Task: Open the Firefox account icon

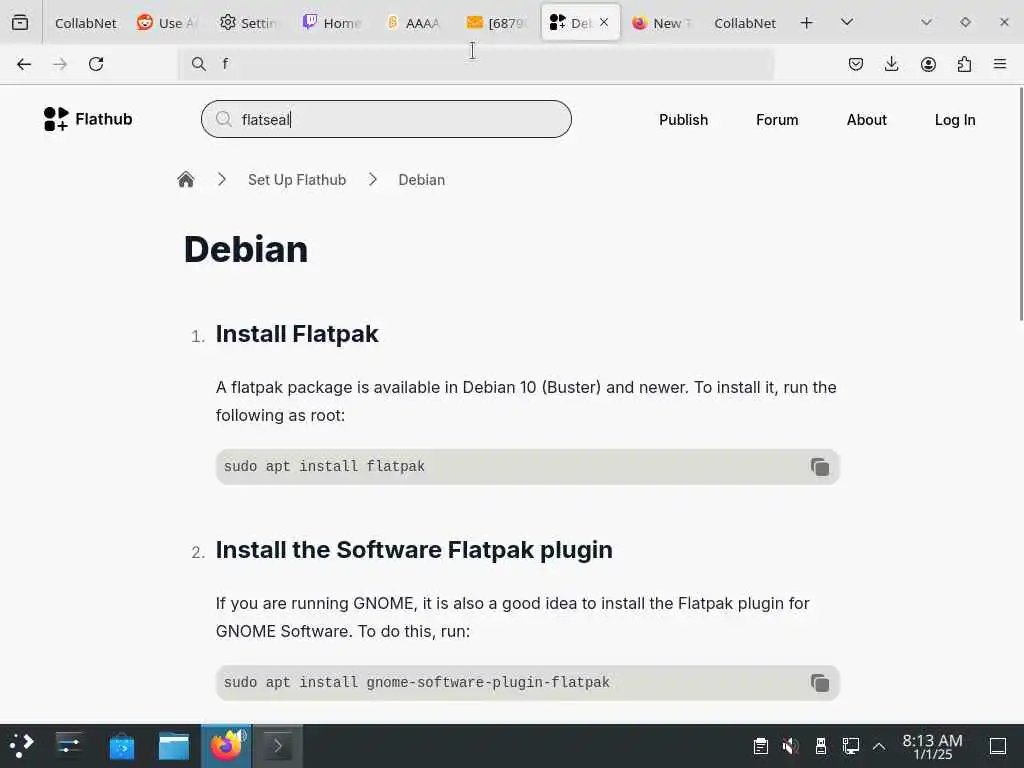Action: [x=928, y=64]
